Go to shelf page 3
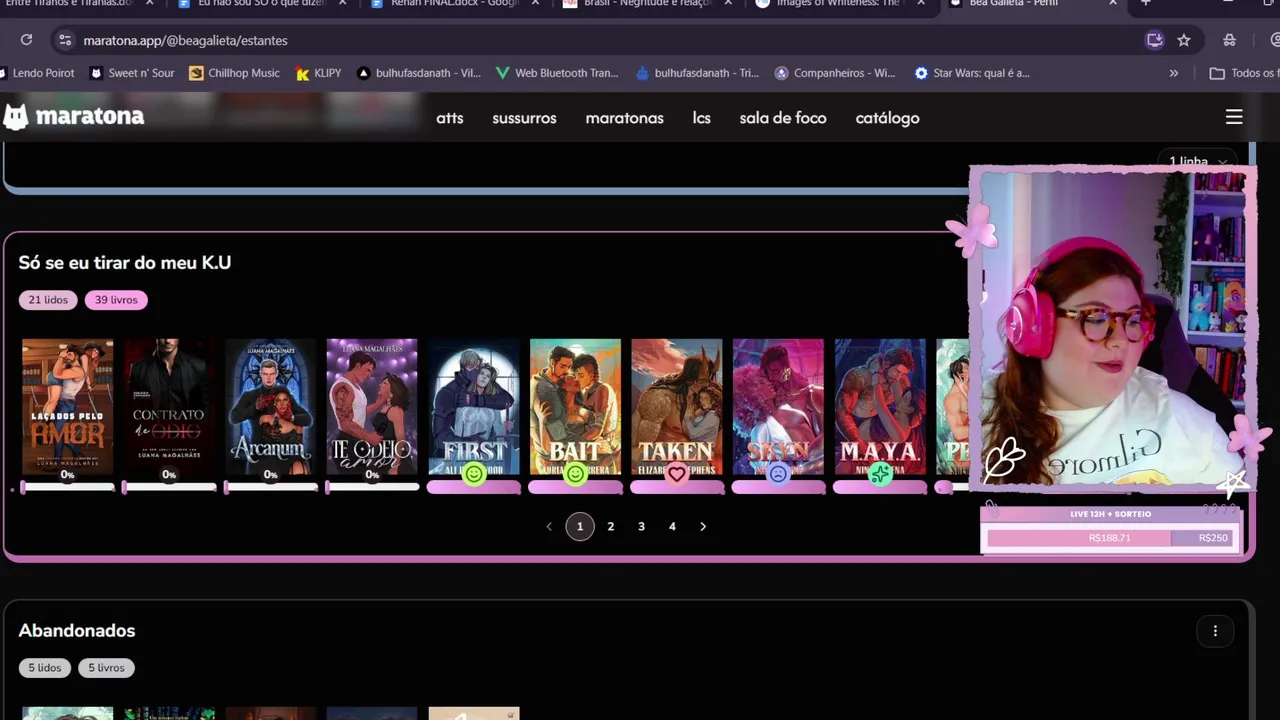The width and height of the screenshot is (1280, 720). pyautogui.click(x=642, y=526)
